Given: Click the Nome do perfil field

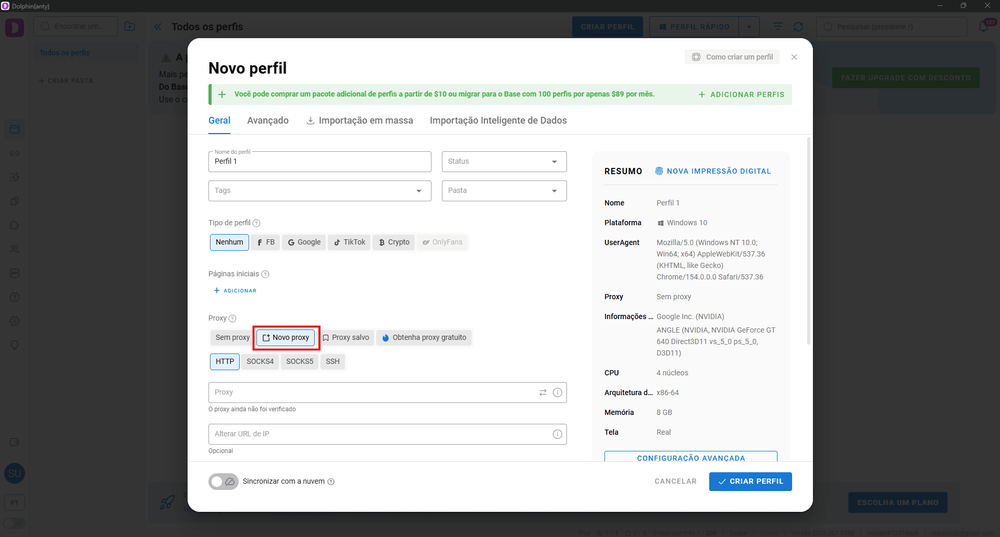Looking at the screenshot, I should (320, 161).
